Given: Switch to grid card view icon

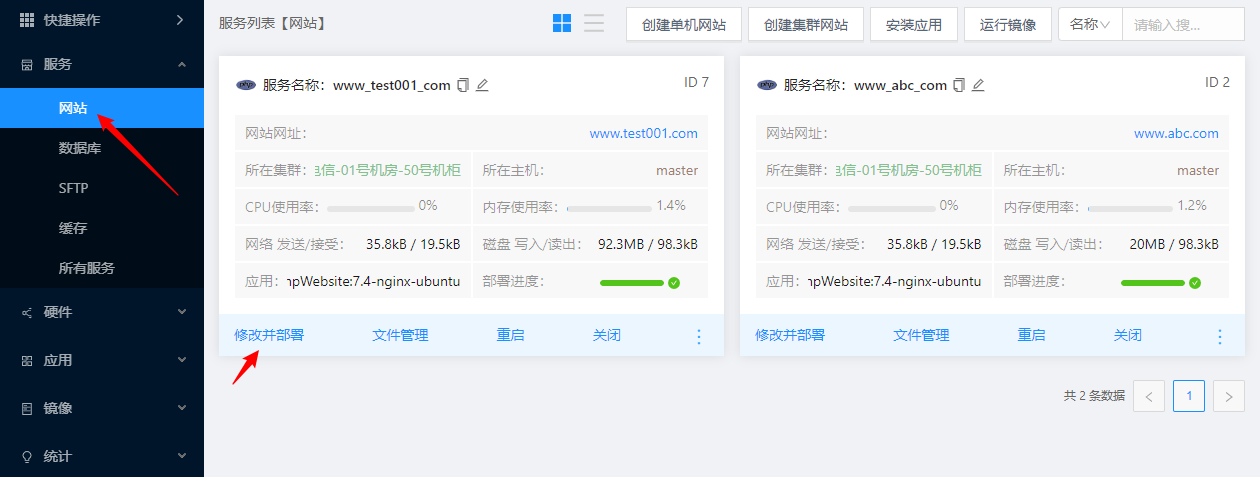Looking at the screenshot, I should (x=562, y=23).
